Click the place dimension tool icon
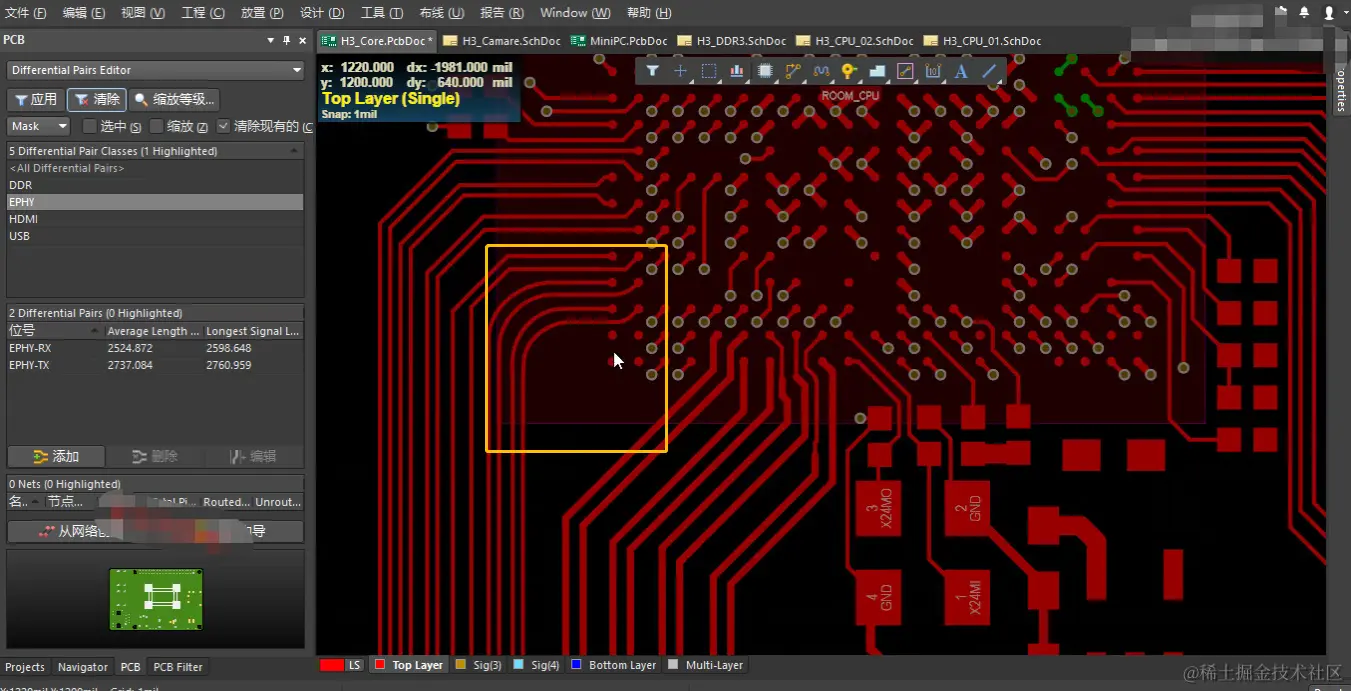Viewport: 1351px width, 691px height. (x=933, y=71)
